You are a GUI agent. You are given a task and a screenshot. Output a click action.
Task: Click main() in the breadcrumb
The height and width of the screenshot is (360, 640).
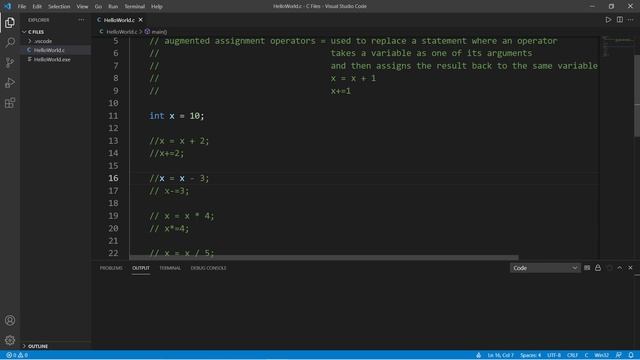coord(159,31)
